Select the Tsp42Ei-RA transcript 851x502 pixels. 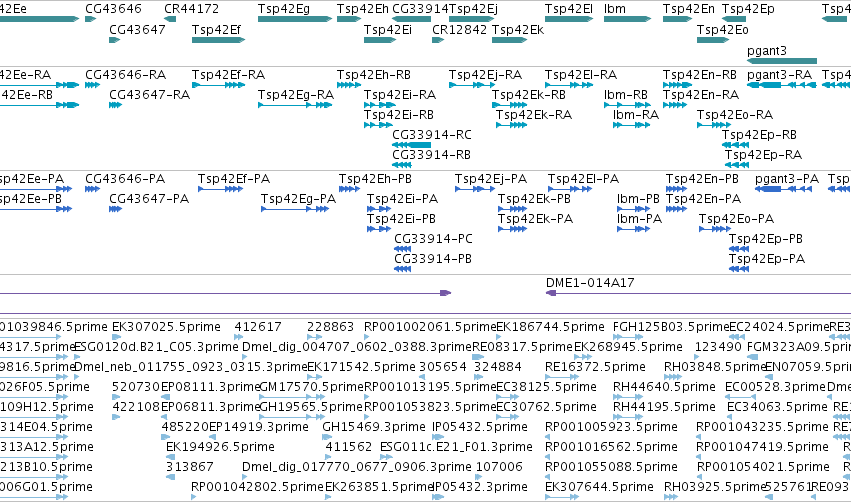click(379, 105)
